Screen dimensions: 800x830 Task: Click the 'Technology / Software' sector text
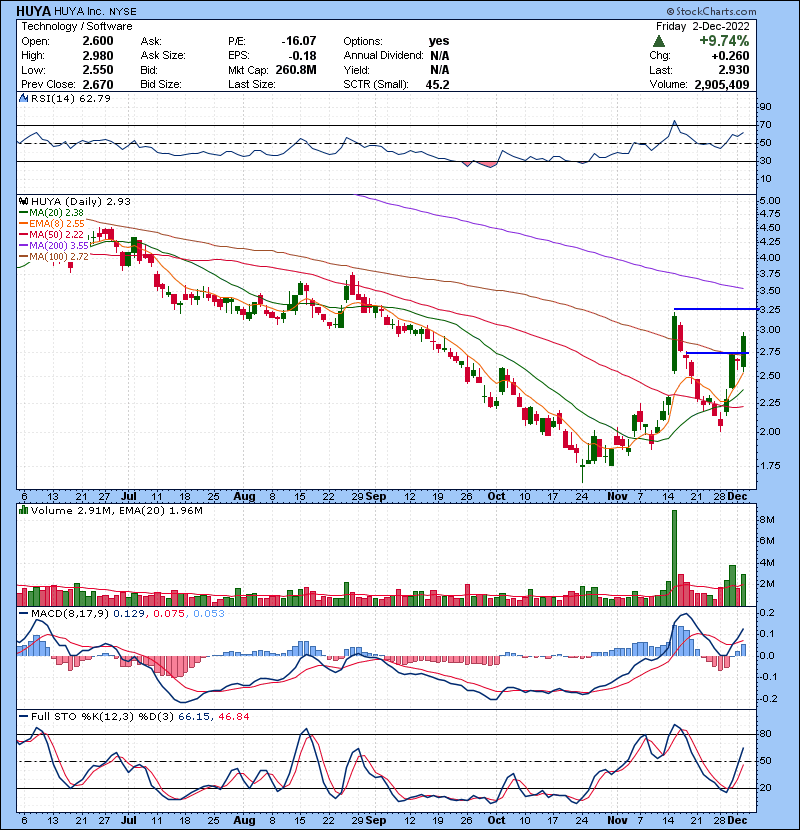coord(77,26)
